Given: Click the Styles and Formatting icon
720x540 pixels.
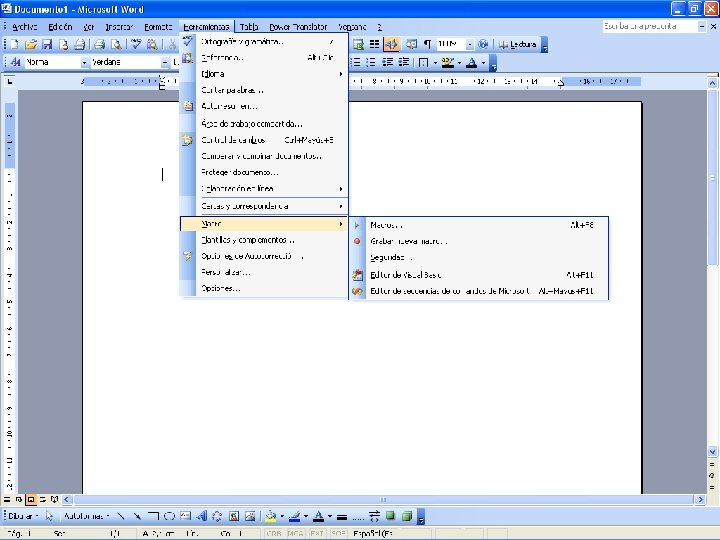Looking at the screenshot, I should [15, 62].
